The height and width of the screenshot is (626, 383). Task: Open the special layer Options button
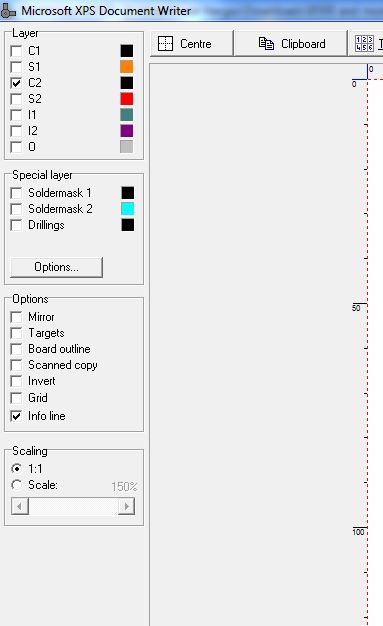(x=56, y=267)
